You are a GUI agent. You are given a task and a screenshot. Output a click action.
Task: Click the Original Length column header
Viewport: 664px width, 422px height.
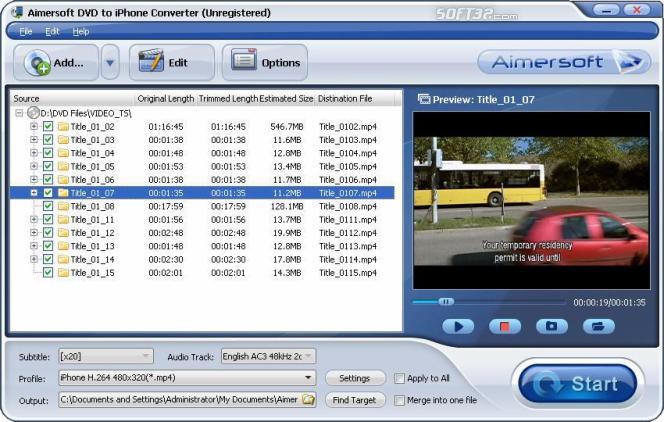point(165,99)
